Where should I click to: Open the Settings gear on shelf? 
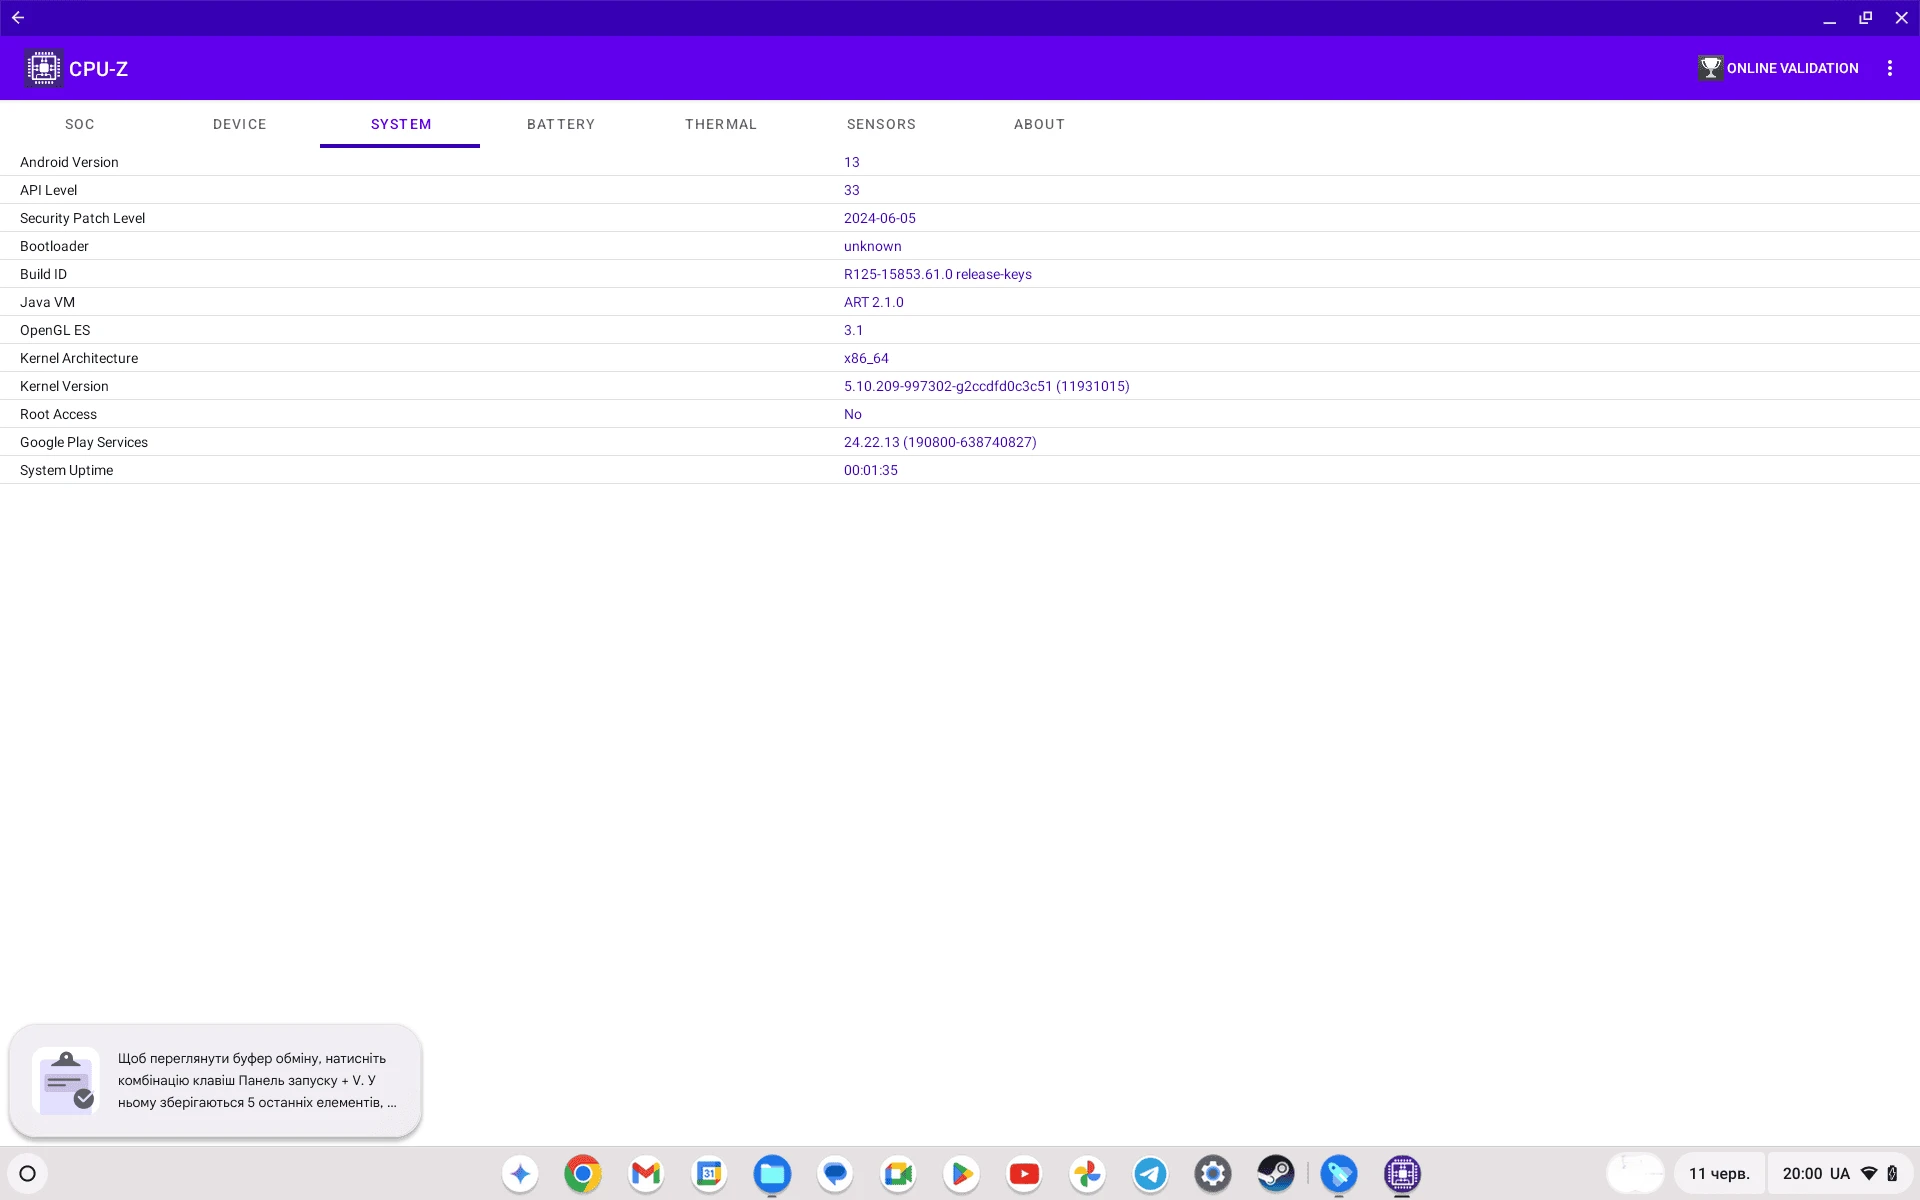tap(1213, 1174)
